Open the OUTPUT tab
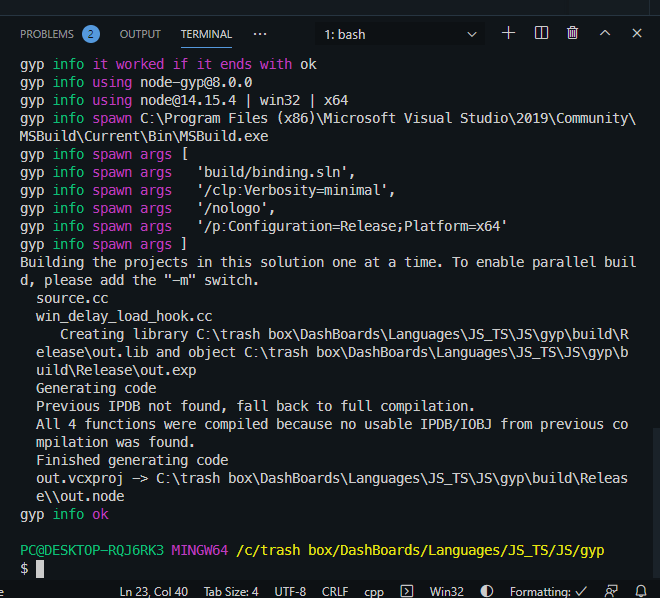The image size is (660, 598). (x=140, y=34)
